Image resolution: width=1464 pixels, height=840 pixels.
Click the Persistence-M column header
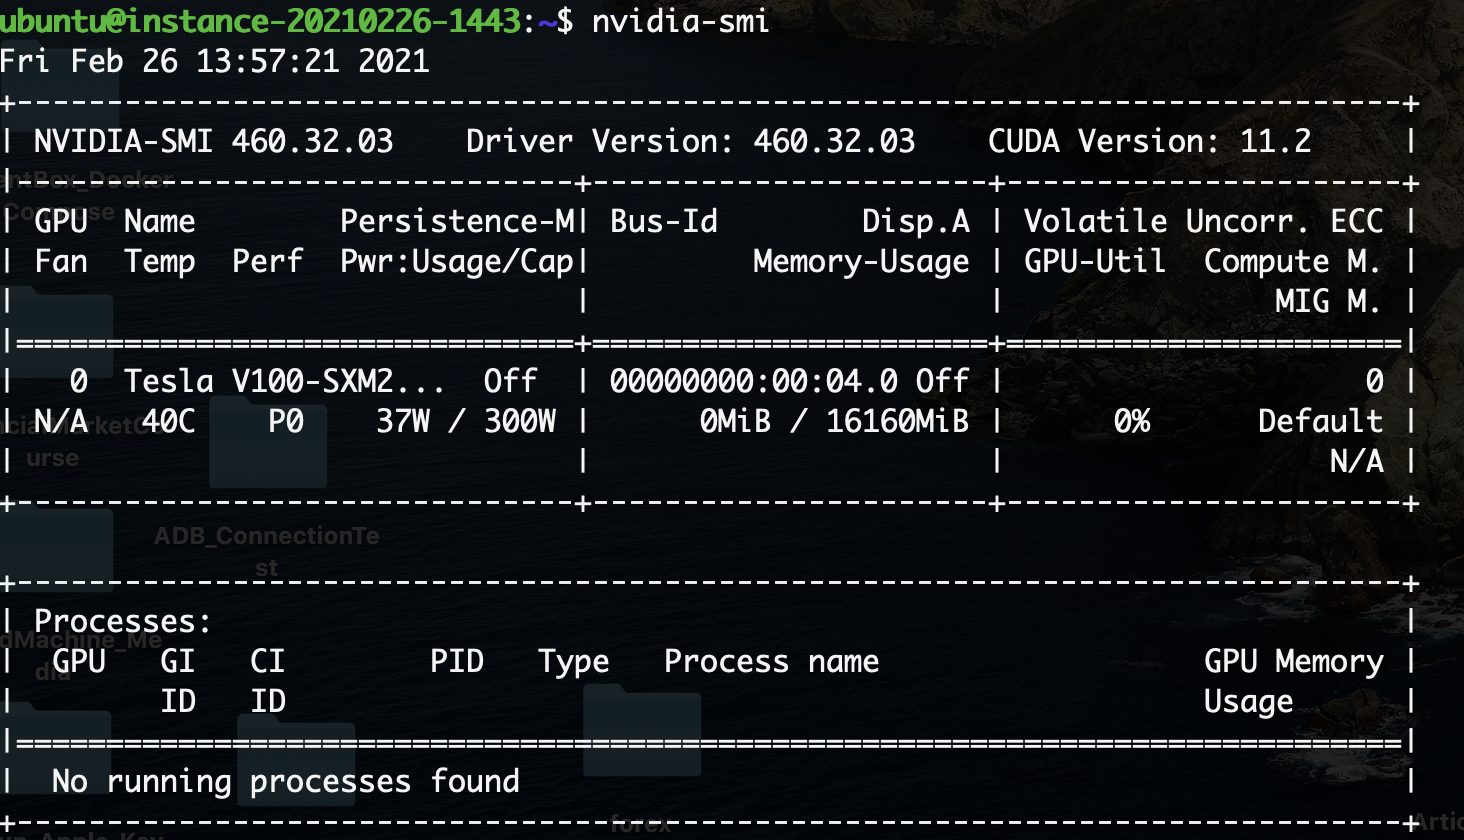click(457, 221)
